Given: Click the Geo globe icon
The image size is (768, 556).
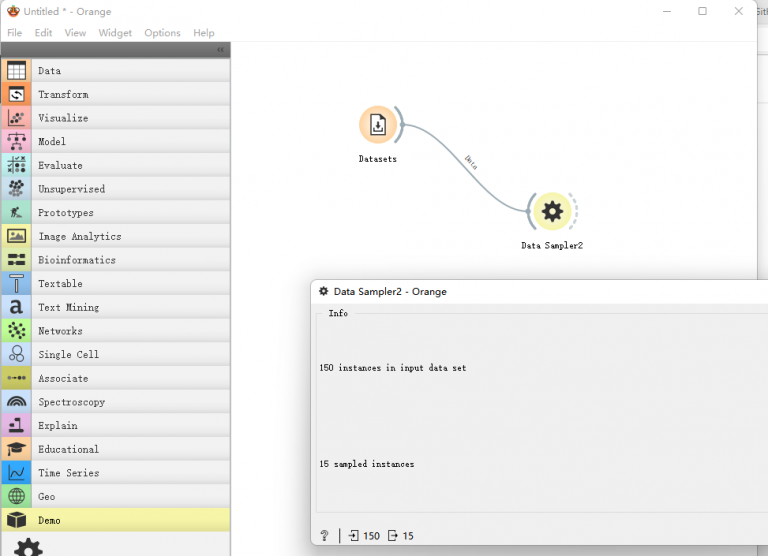Looking at the screenshot, I should (16, 496).
